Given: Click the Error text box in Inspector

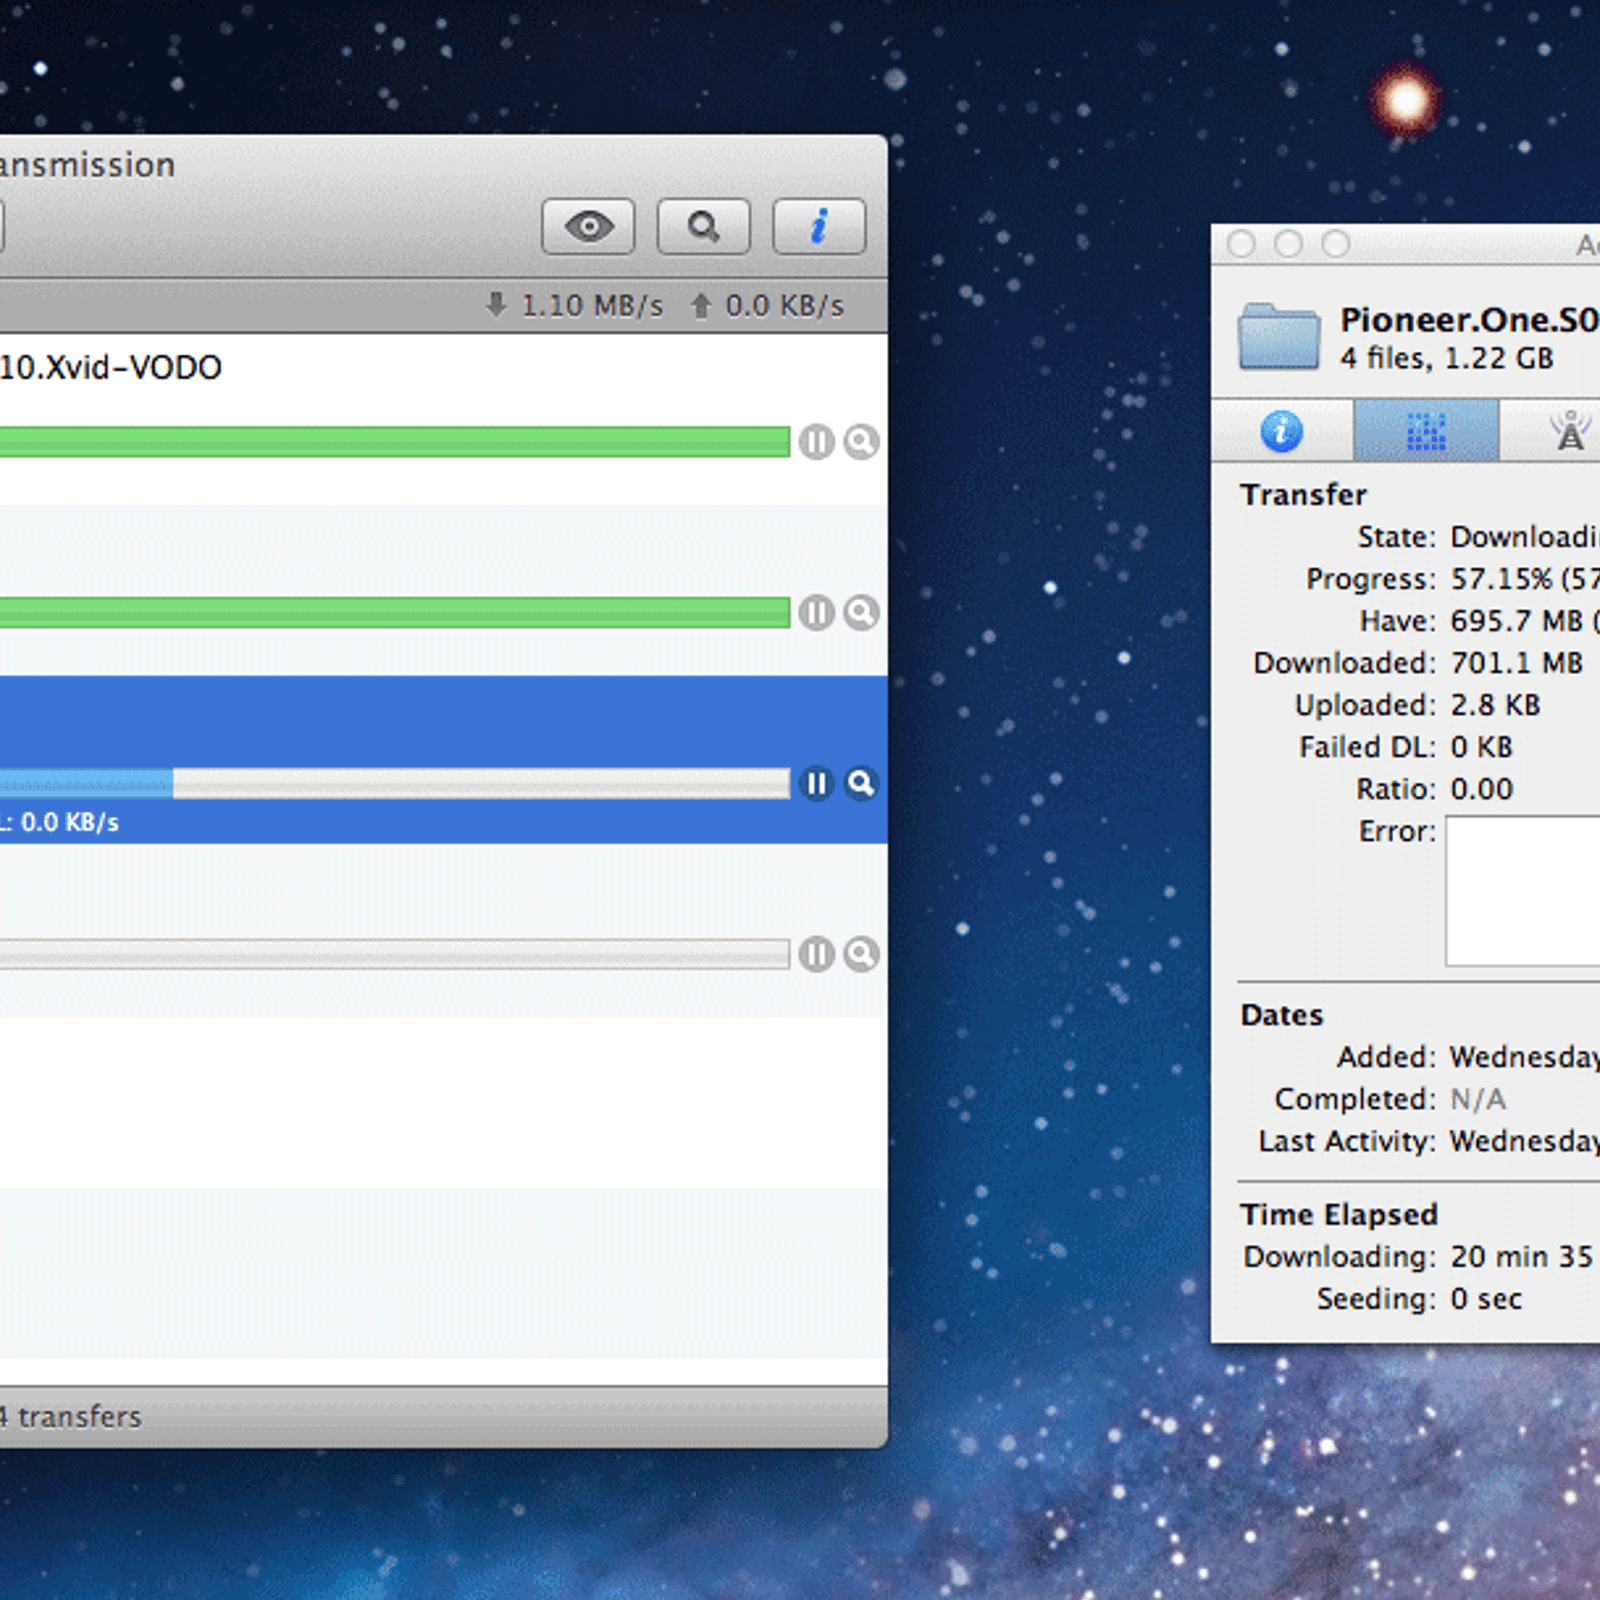Looking at the screenshot, I should pyautogui.click(x=1522, y=891).
